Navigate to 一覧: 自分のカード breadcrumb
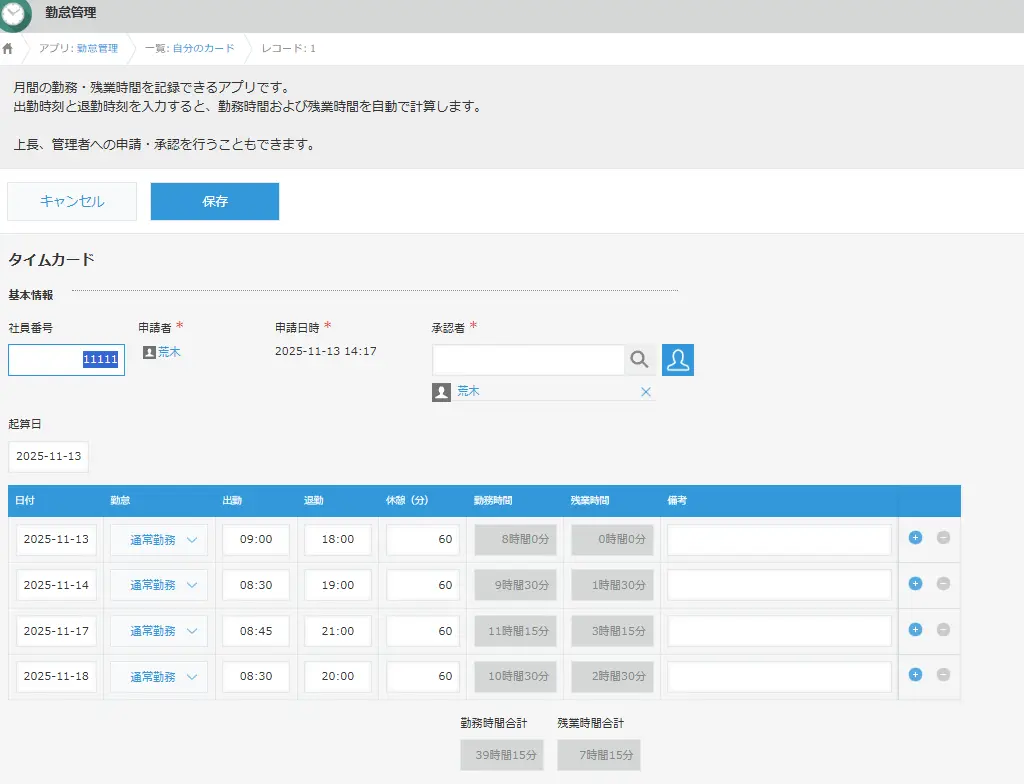1024x784 pixels. click(189, 48)
